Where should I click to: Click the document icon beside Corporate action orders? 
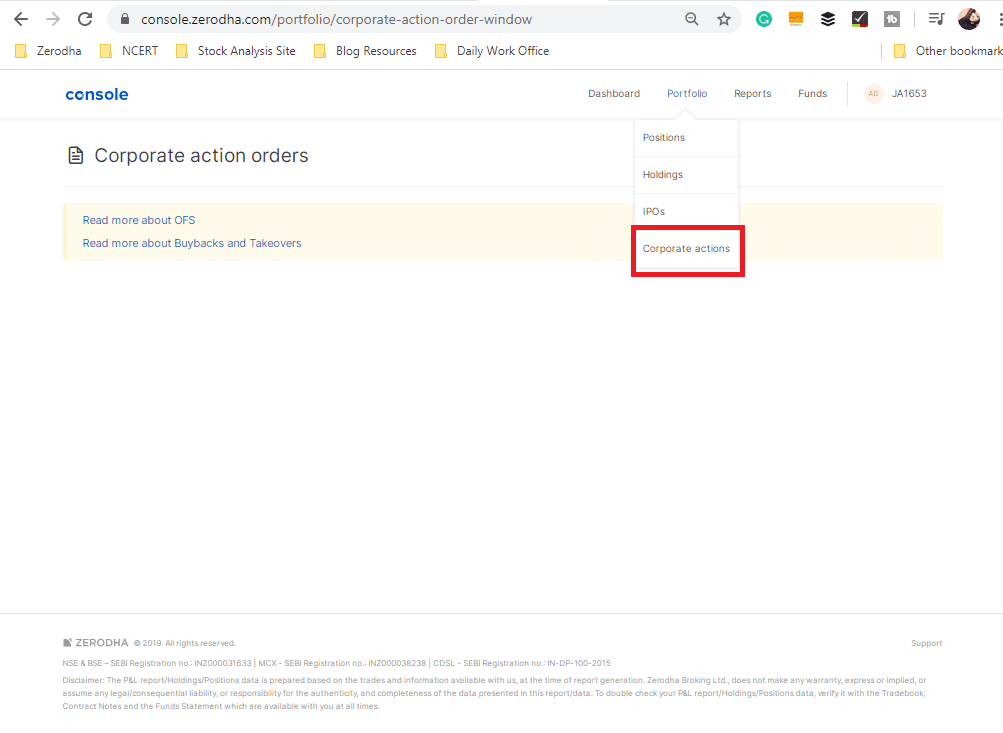tap(75, 155)
